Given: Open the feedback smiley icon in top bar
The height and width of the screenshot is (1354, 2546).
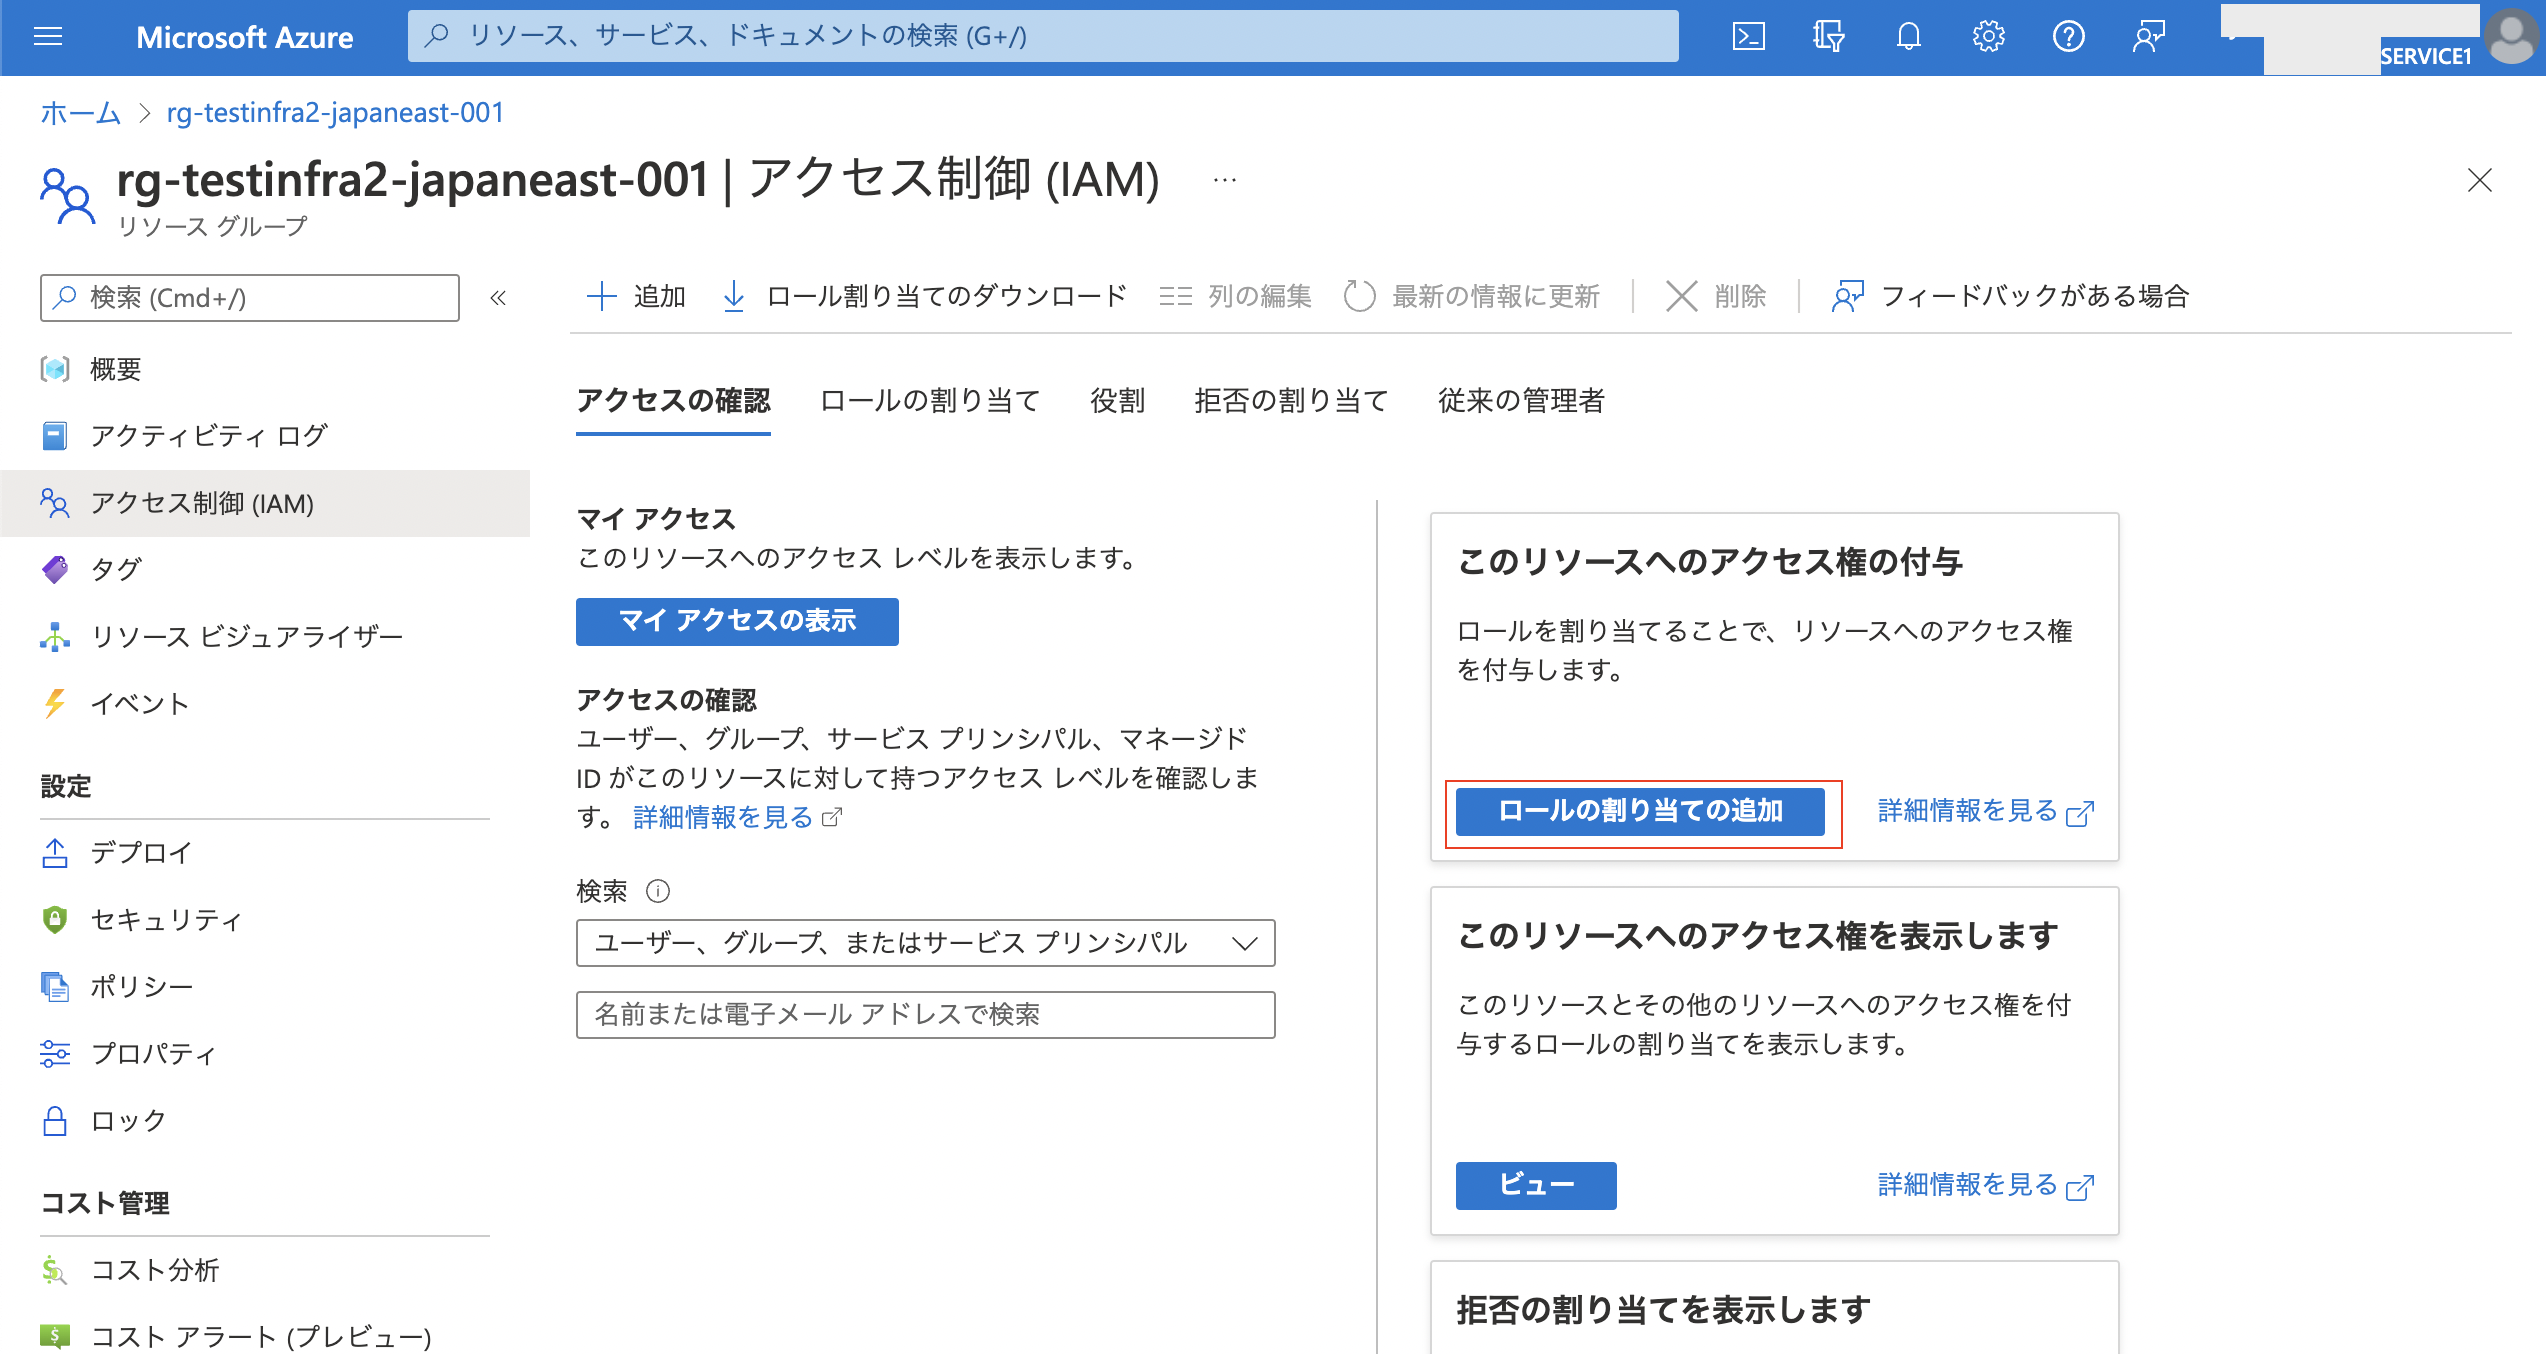Looking at the screenshot, I should [2148, 37].
